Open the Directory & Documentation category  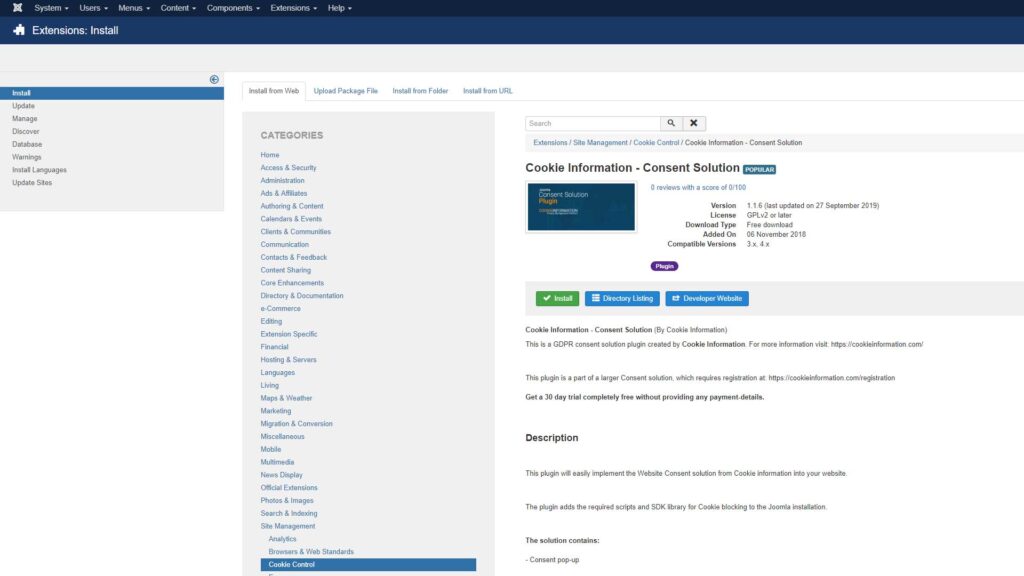tap(302, 296)
